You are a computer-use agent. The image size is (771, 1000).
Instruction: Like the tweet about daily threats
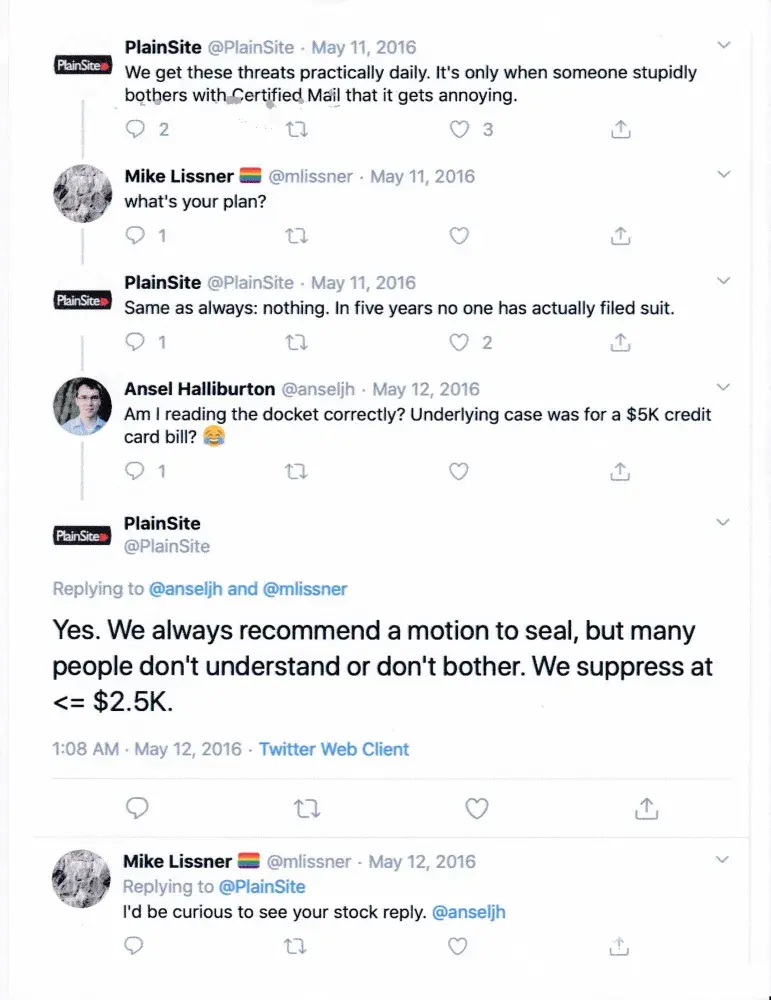tap(459, 129)
